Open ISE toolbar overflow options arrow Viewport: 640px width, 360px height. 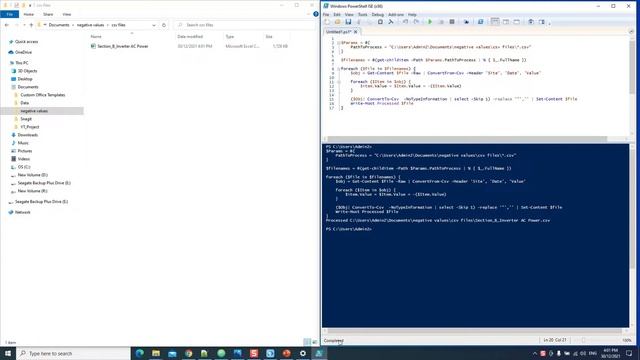(549, 23)
